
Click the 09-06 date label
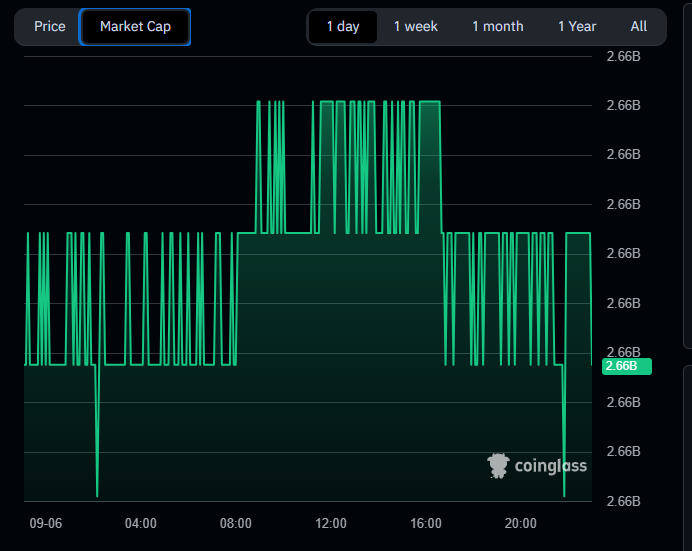(x=45, y=523)
